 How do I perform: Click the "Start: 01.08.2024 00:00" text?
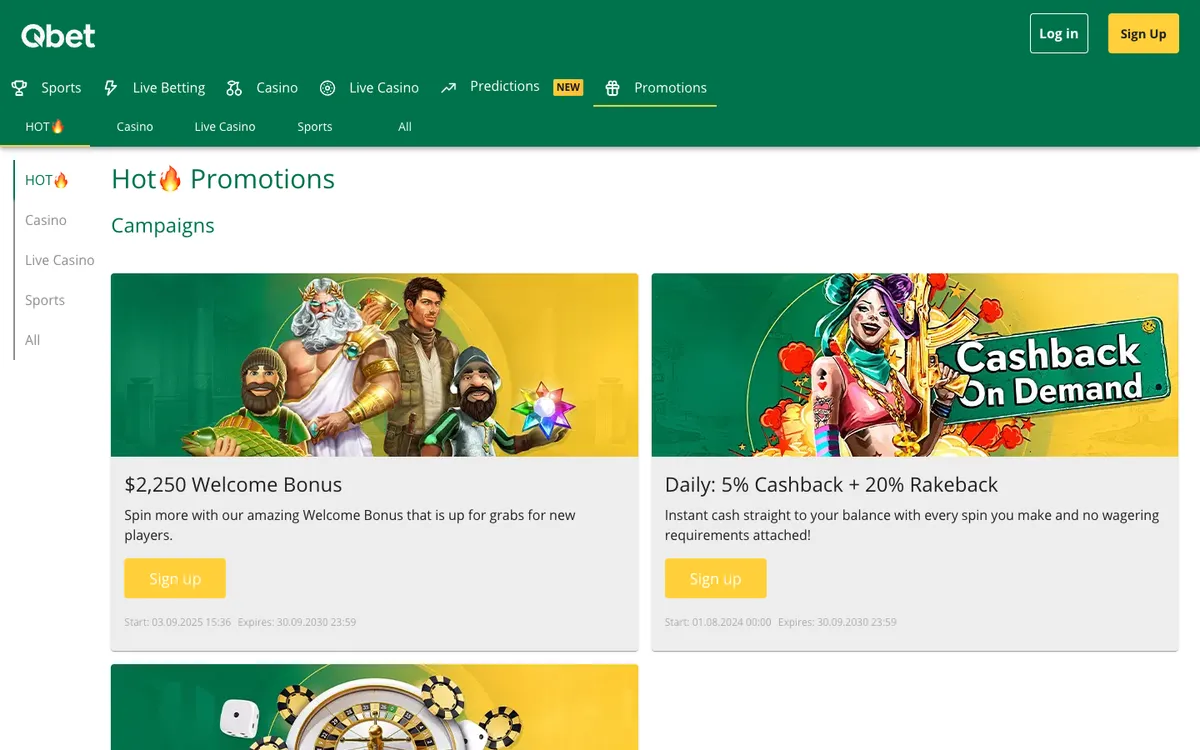[x=718, y=622]
